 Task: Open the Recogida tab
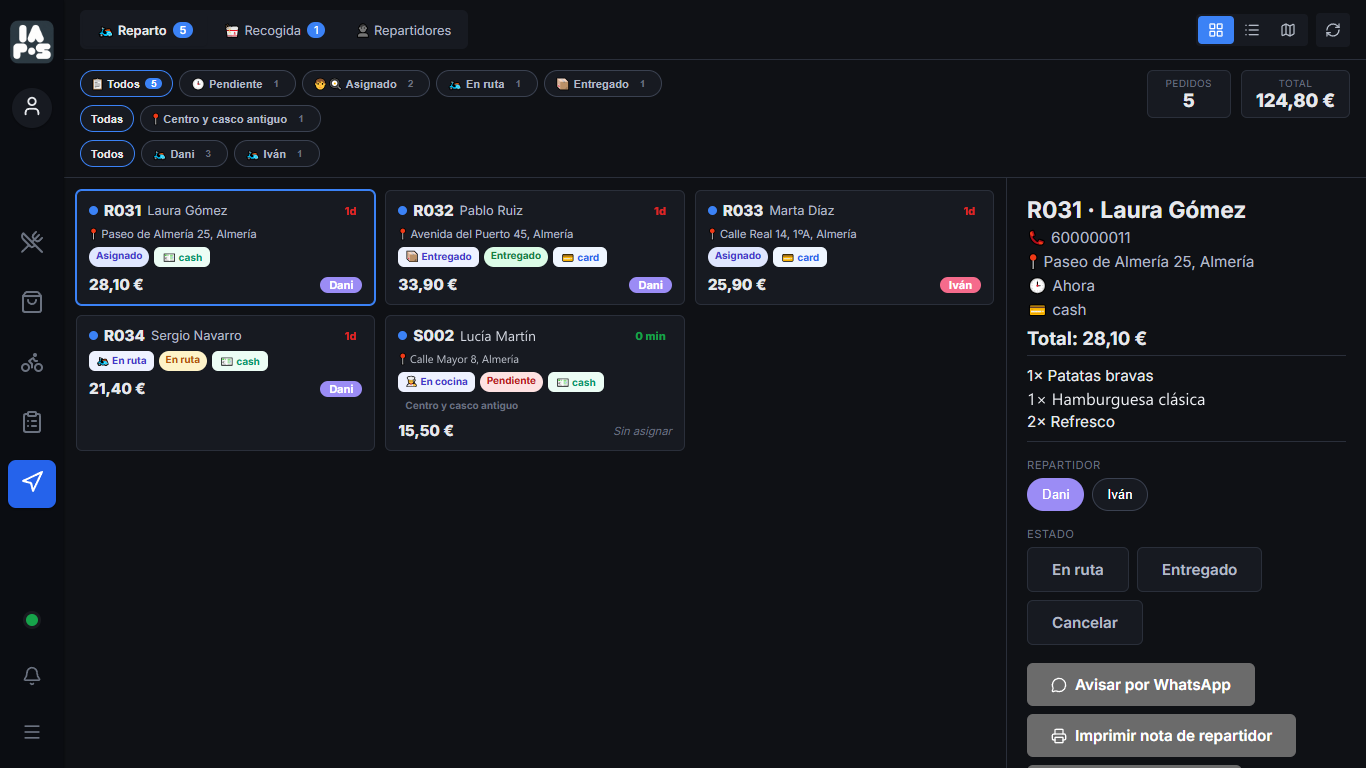275,30
